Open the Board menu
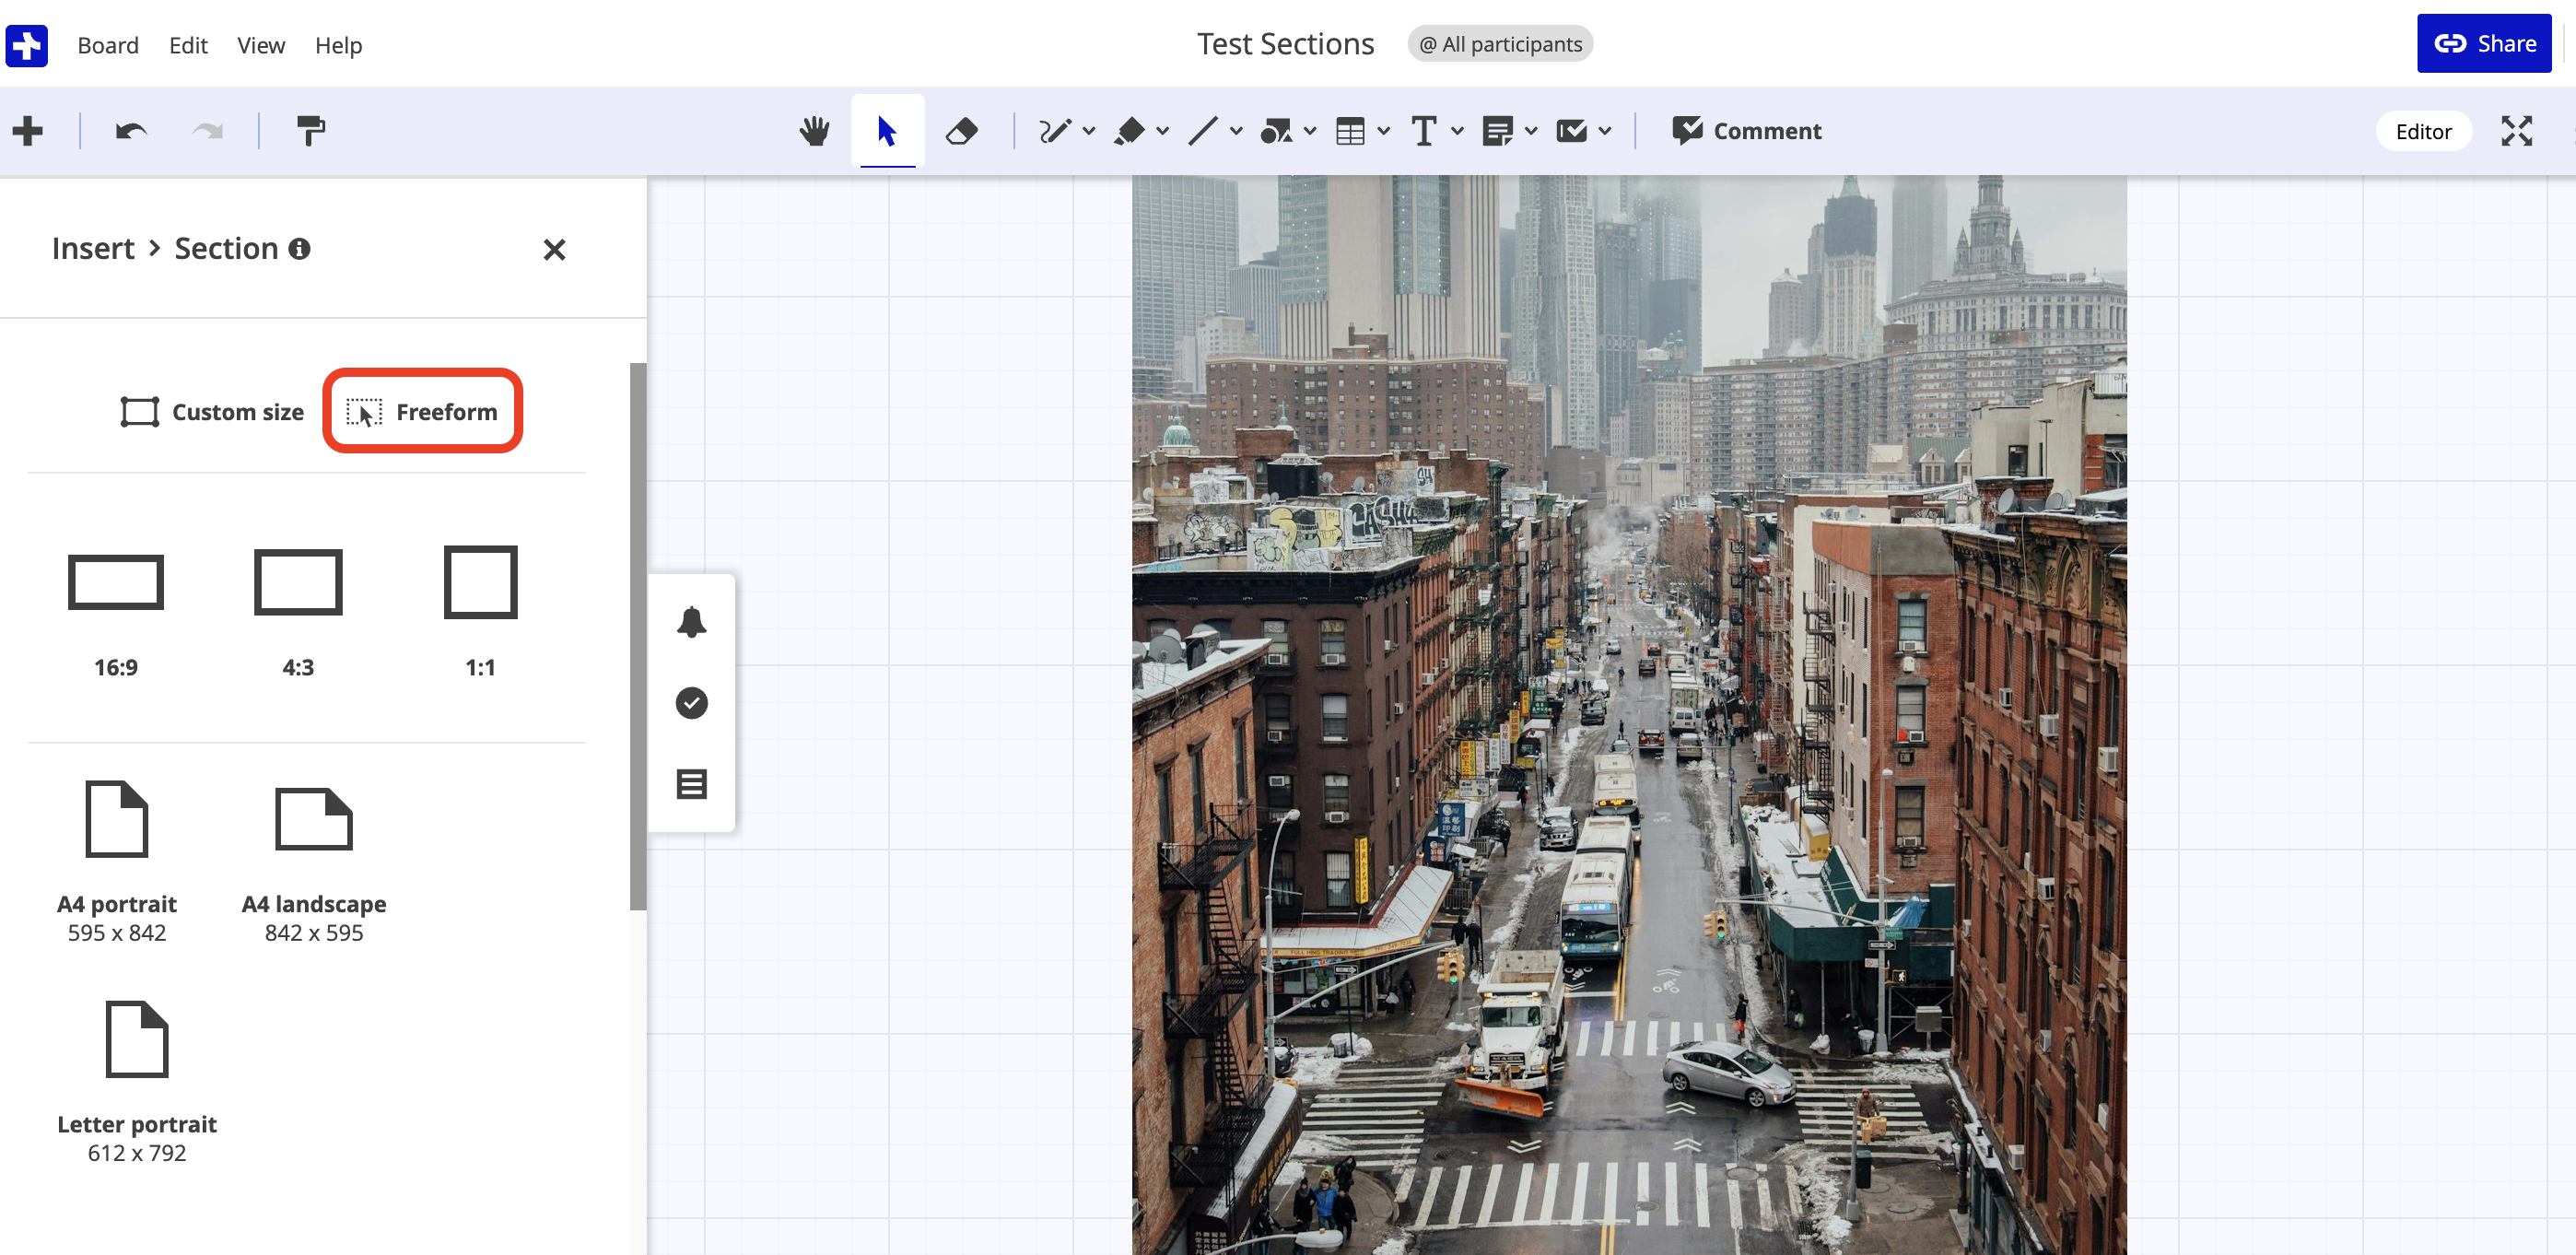Image resolution: width=2576 pixels, height=1255 pixels. coord(108,45)
